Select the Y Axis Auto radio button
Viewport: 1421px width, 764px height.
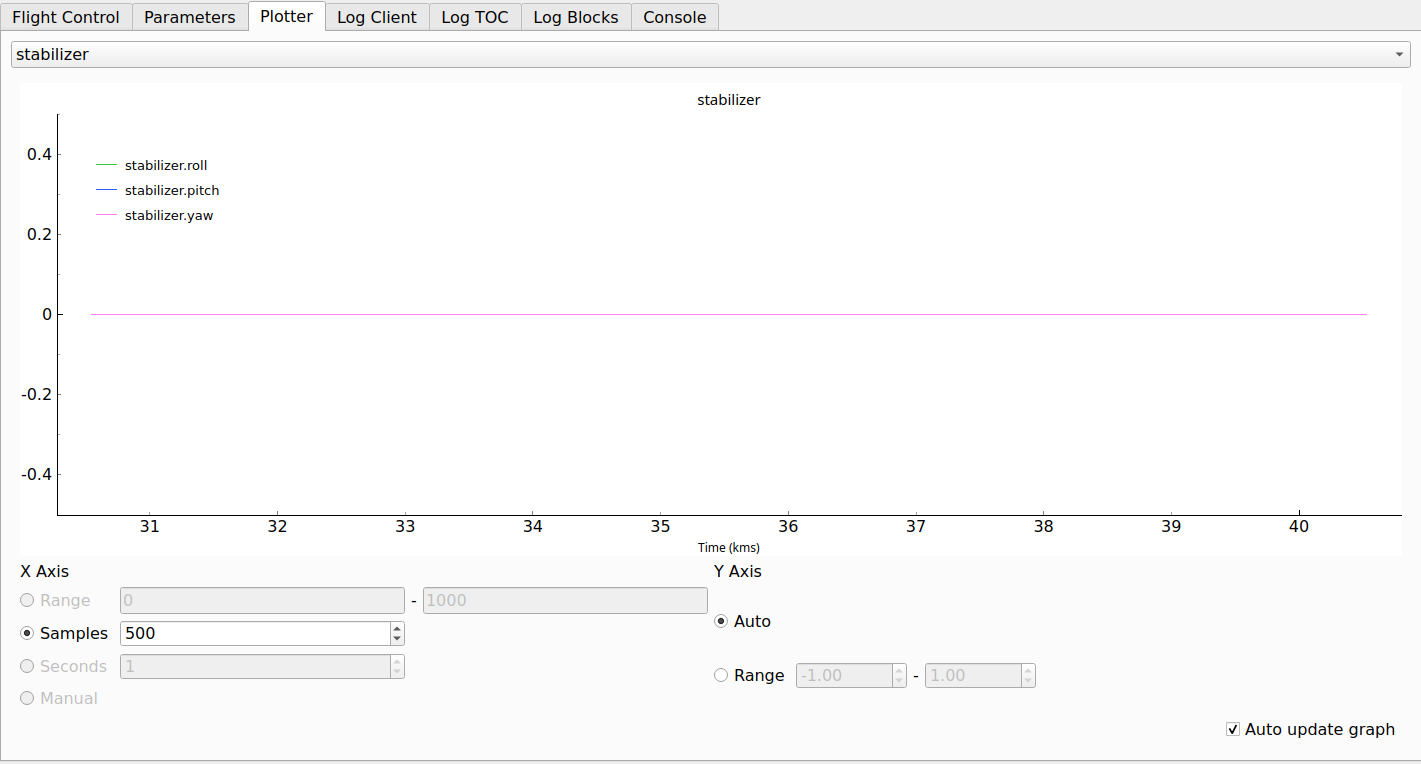pyautogui.click(x=721, y=622)
